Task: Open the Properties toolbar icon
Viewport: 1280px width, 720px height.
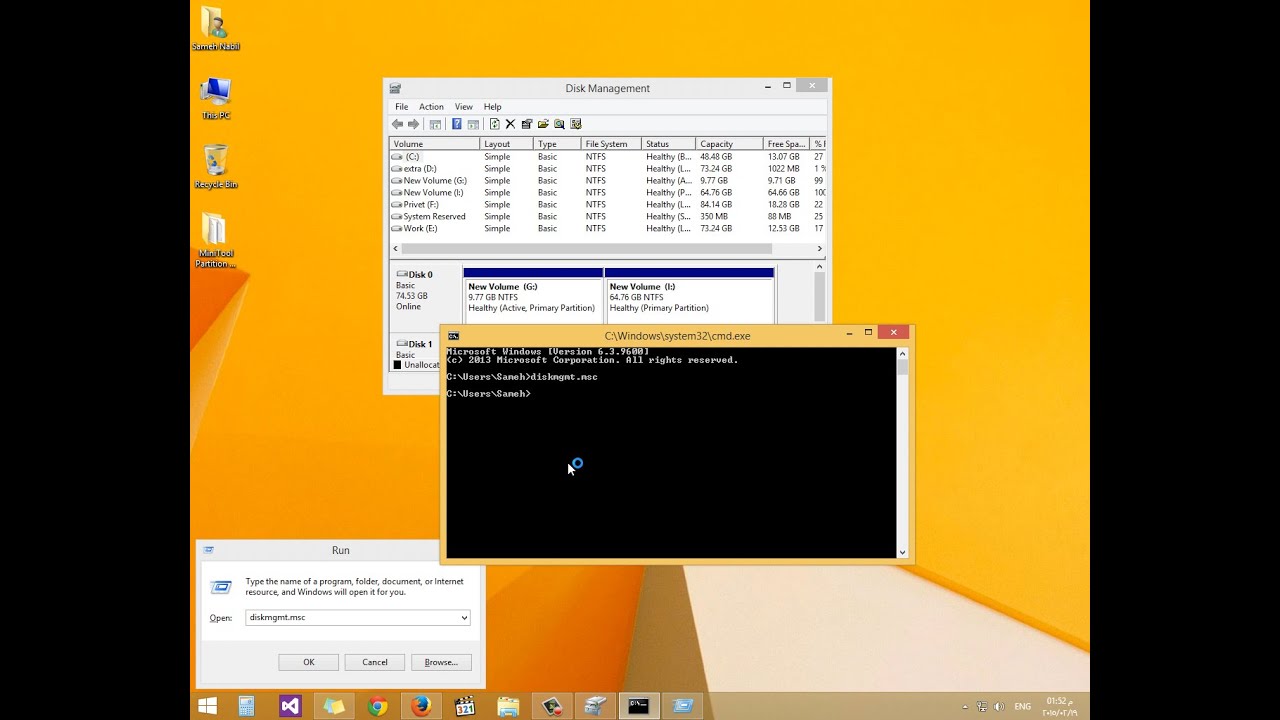Action: [x=527, y=124]
